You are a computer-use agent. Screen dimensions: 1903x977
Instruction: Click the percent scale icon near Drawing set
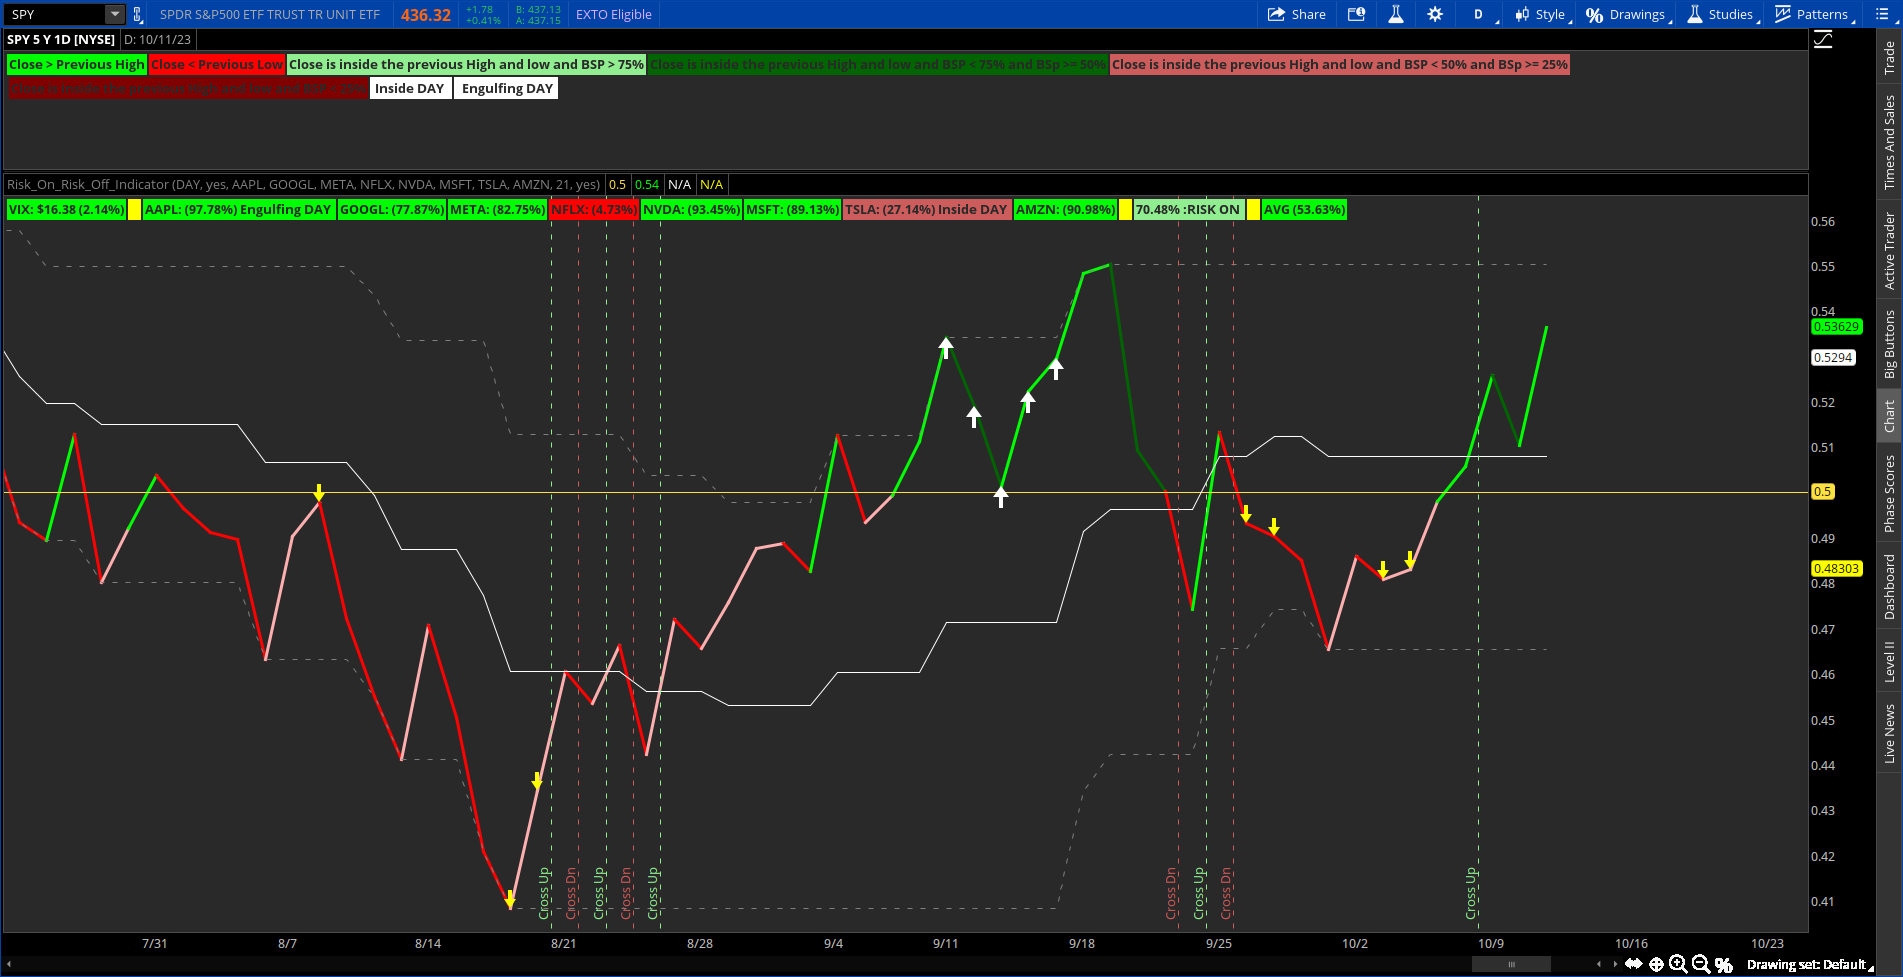point(1724,964)
